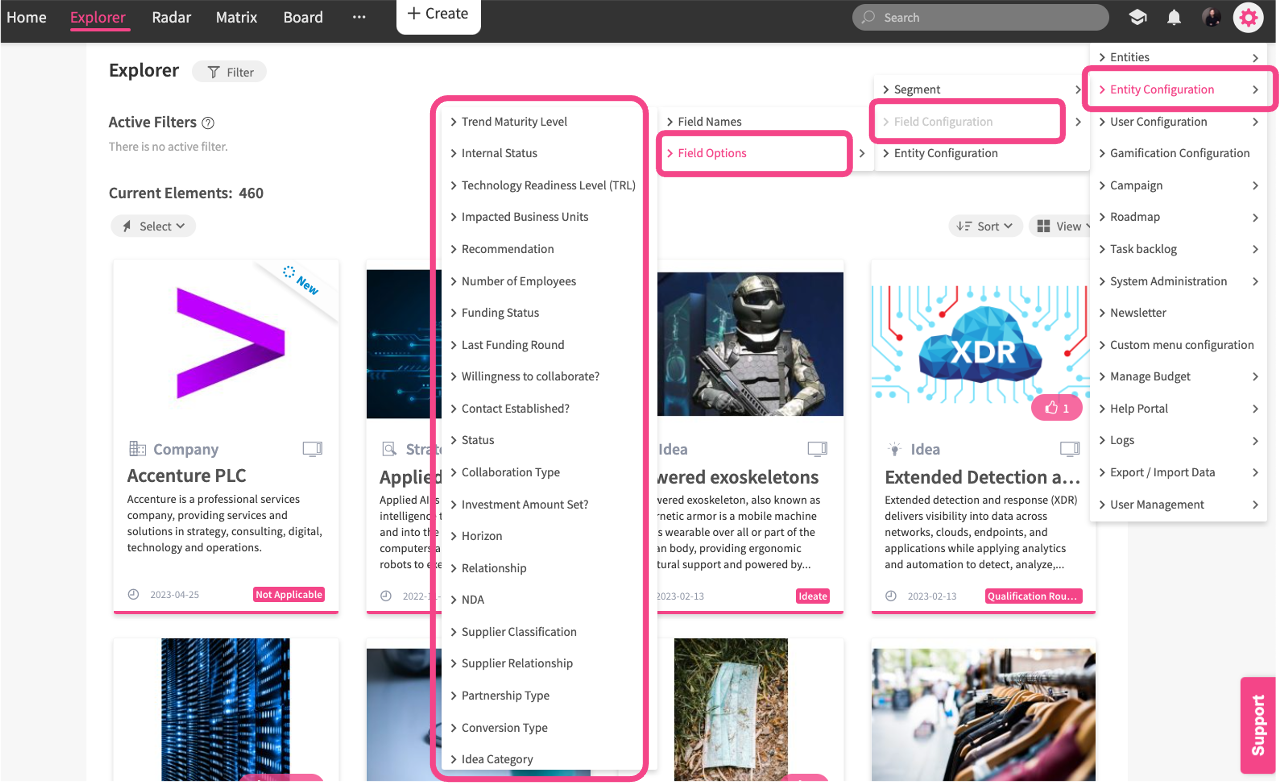Screen dimensions: 1279x783
Task: Choose Field Names in the submenu
Action: tap(710, 121)
